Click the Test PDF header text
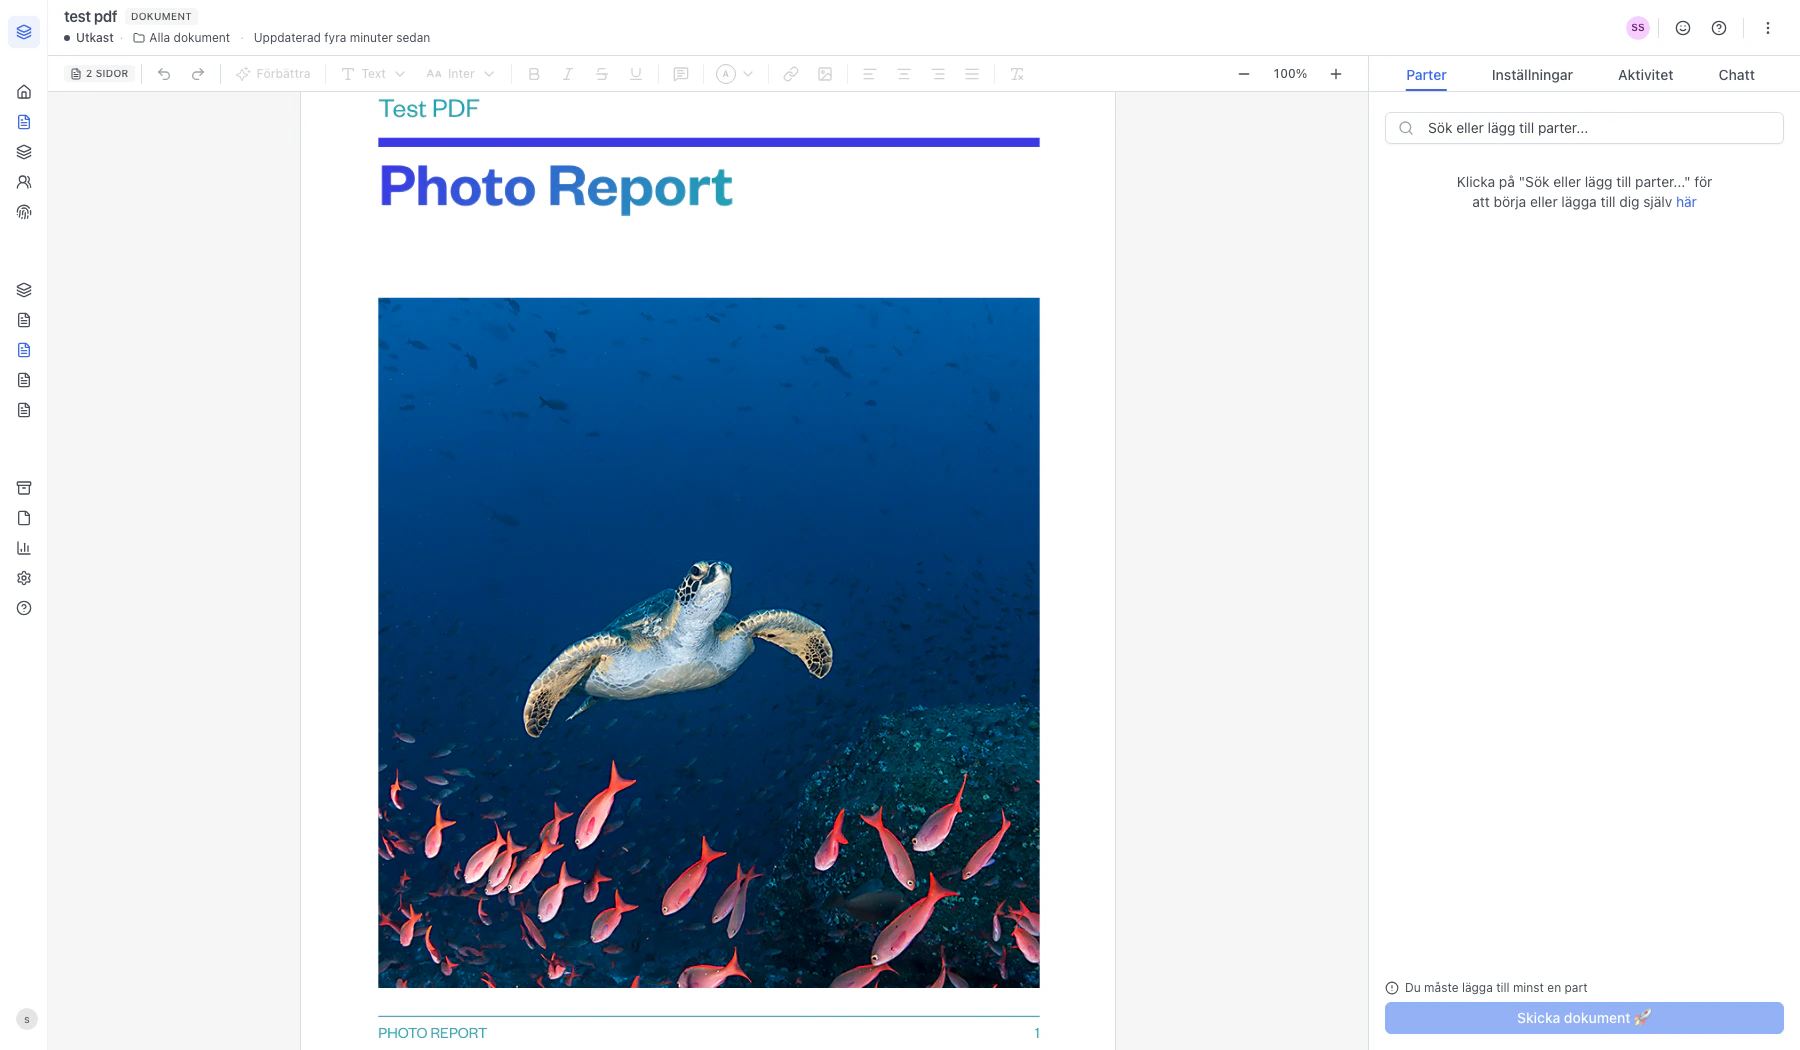 428,108
